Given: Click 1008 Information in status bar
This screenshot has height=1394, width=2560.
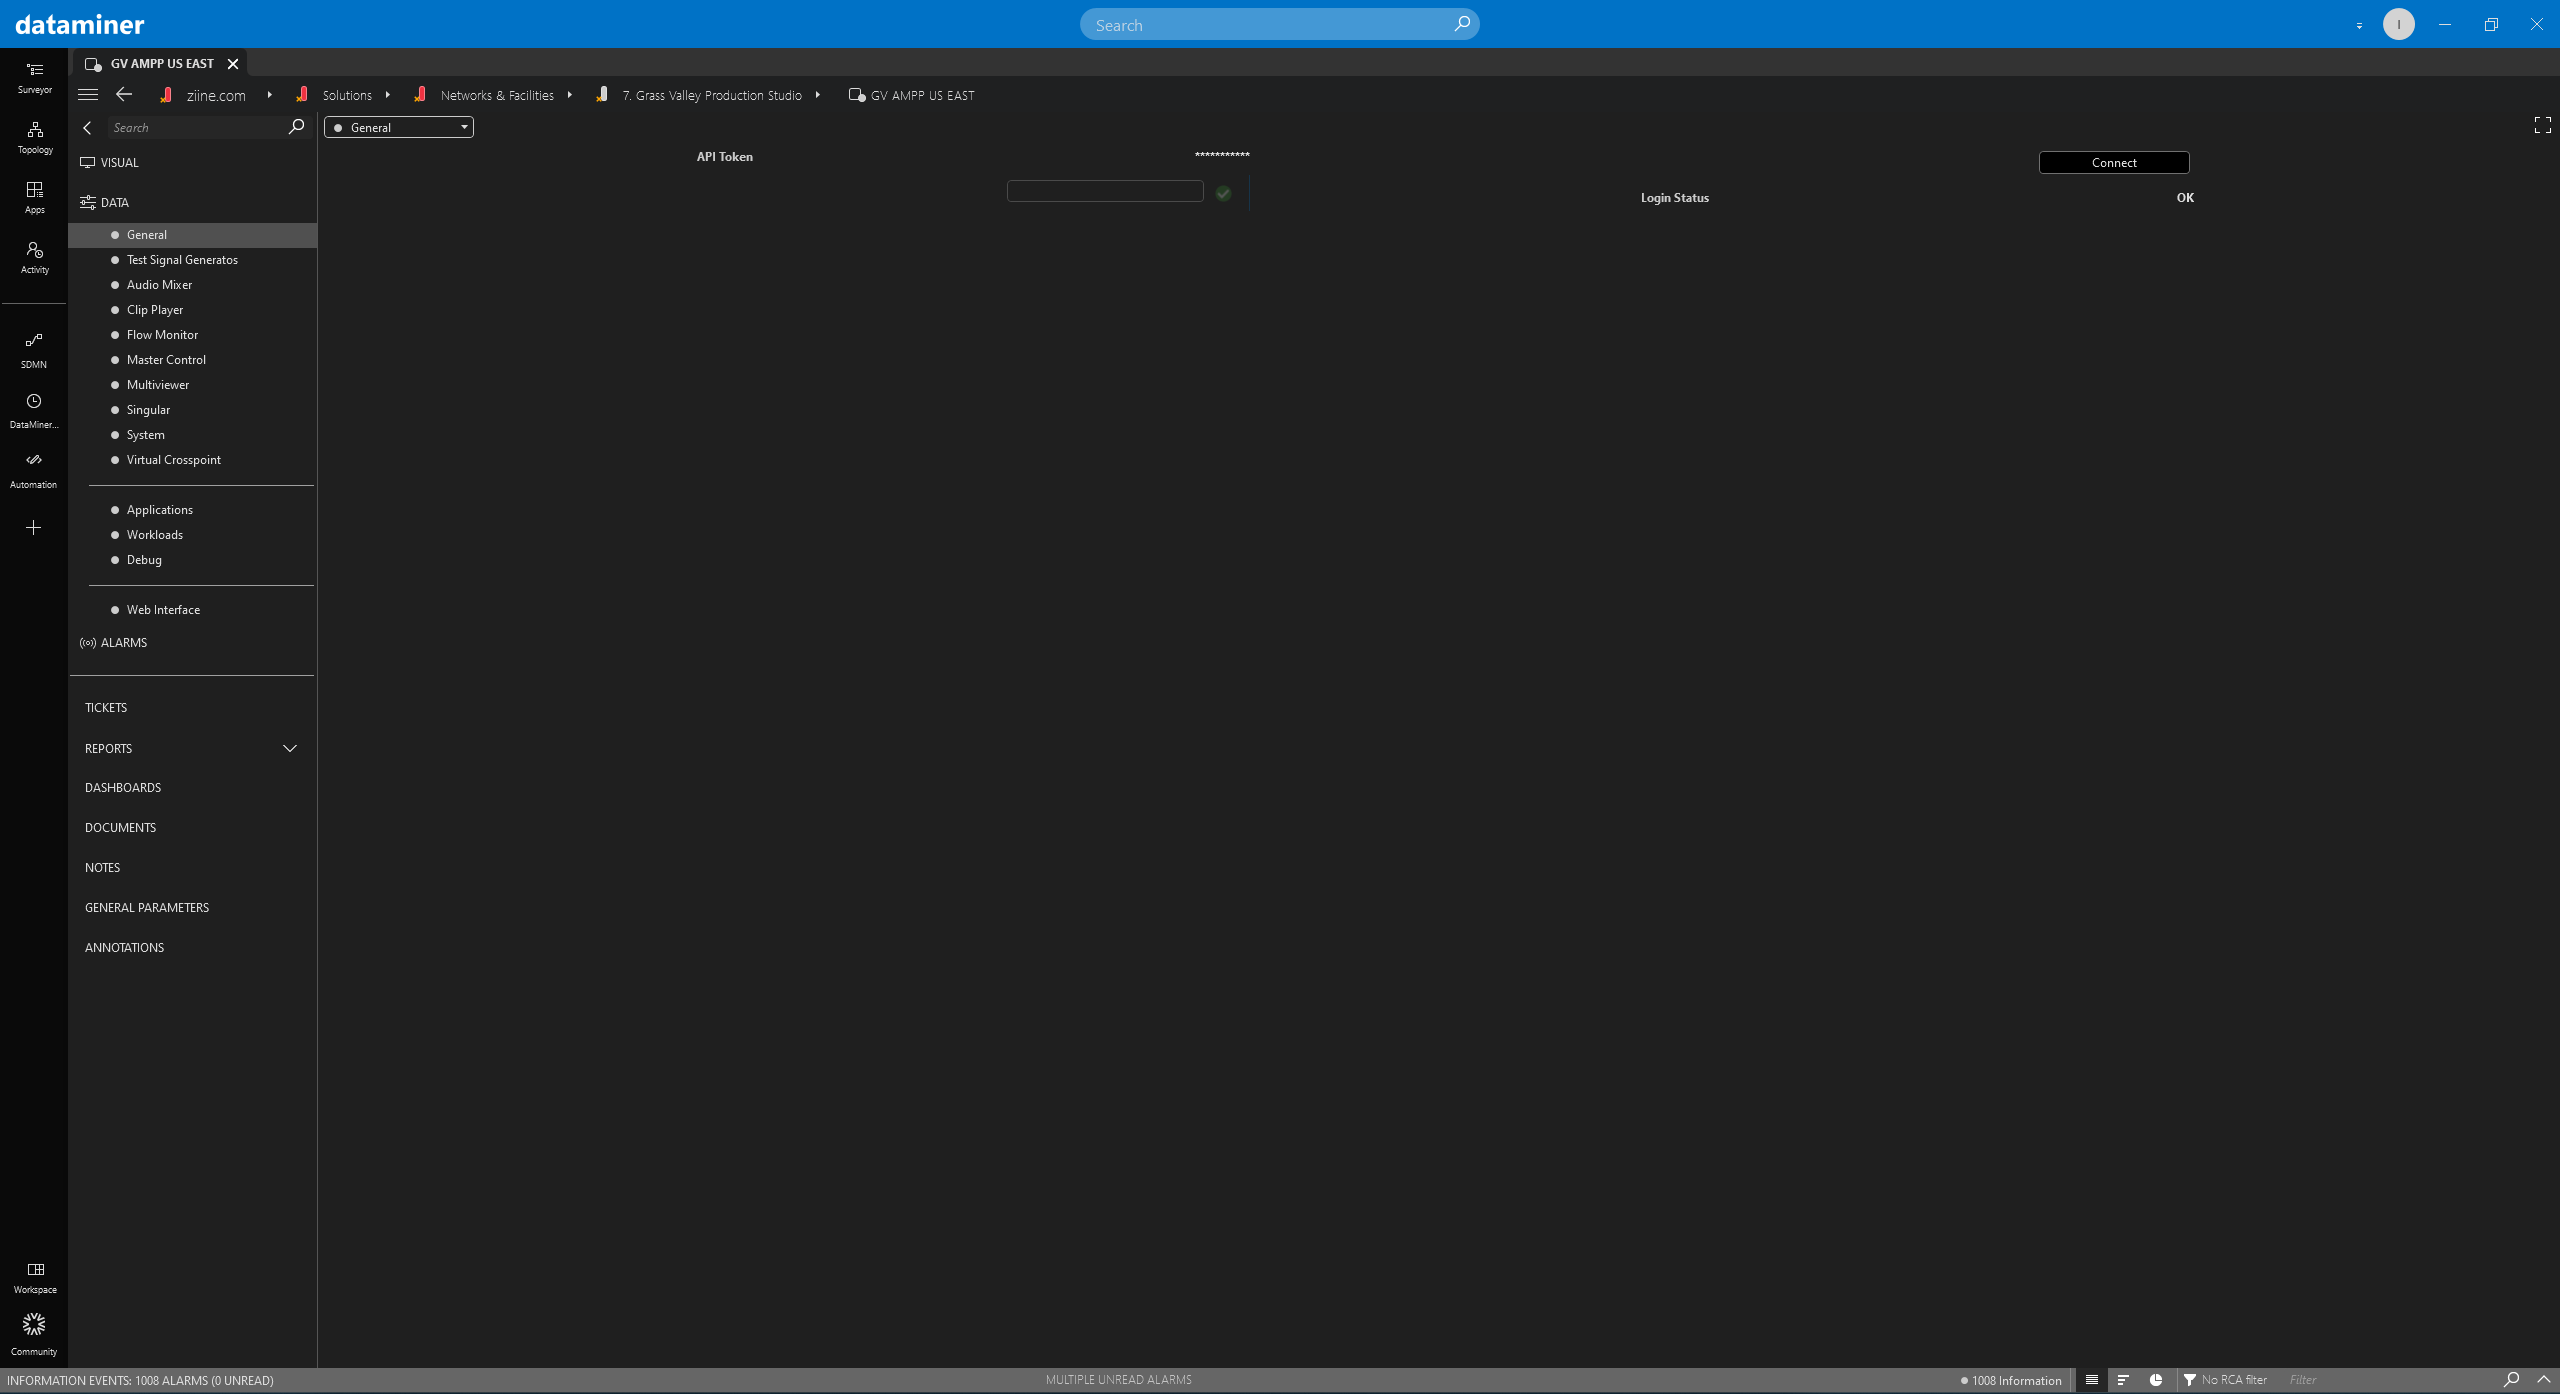Looking at the screenshot, I should click(2011, 1381).
